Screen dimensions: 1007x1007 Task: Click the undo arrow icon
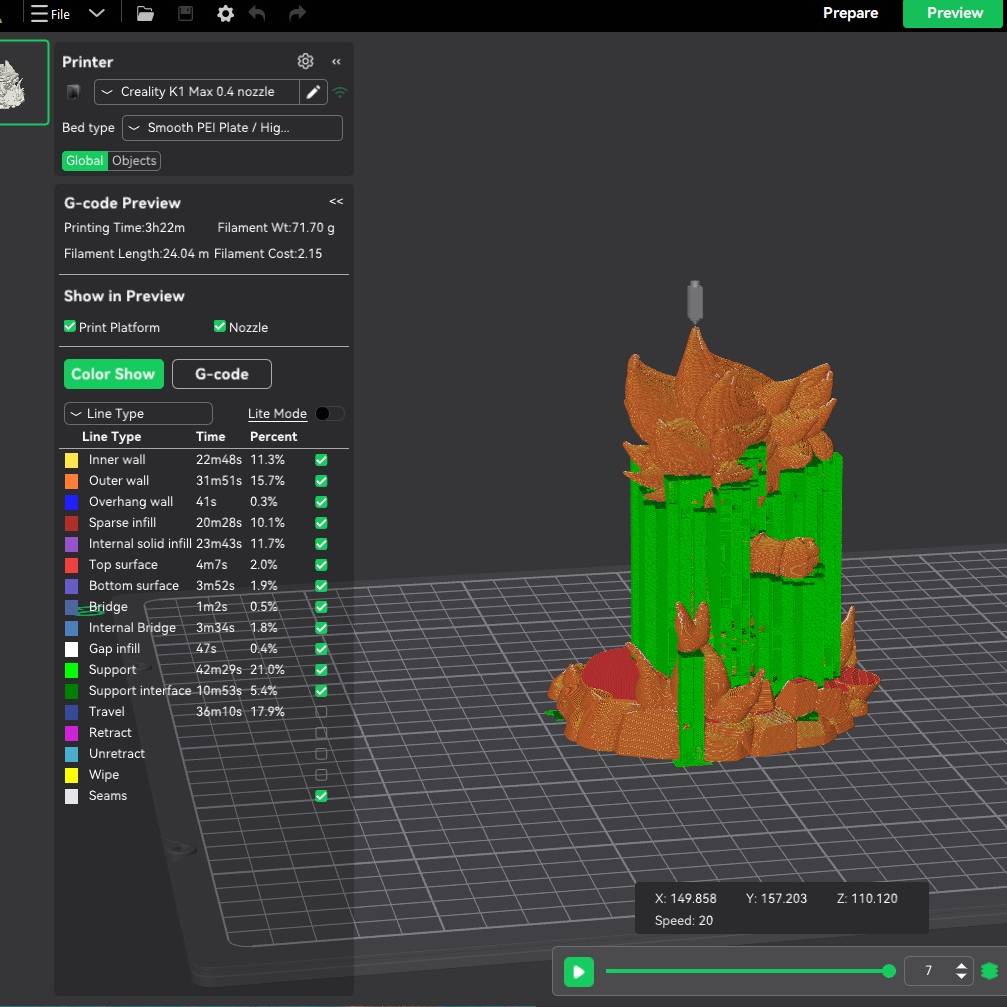(x=258, y=14)
